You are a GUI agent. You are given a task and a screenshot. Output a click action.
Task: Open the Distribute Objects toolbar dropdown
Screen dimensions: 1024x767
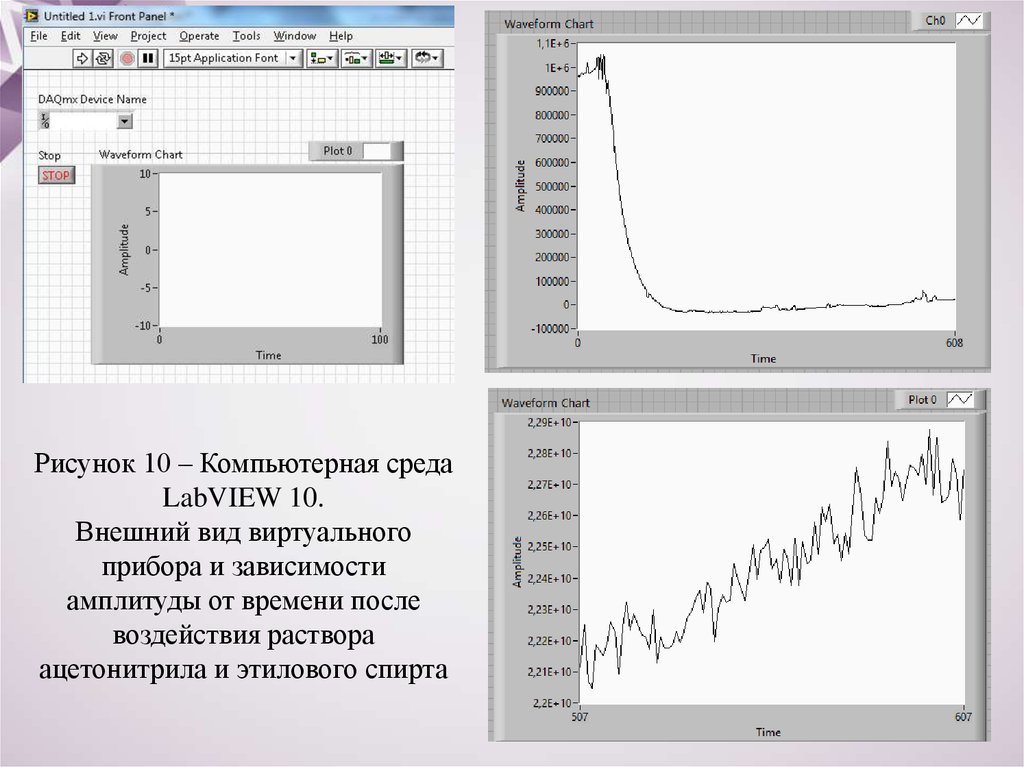coord(357,58)
